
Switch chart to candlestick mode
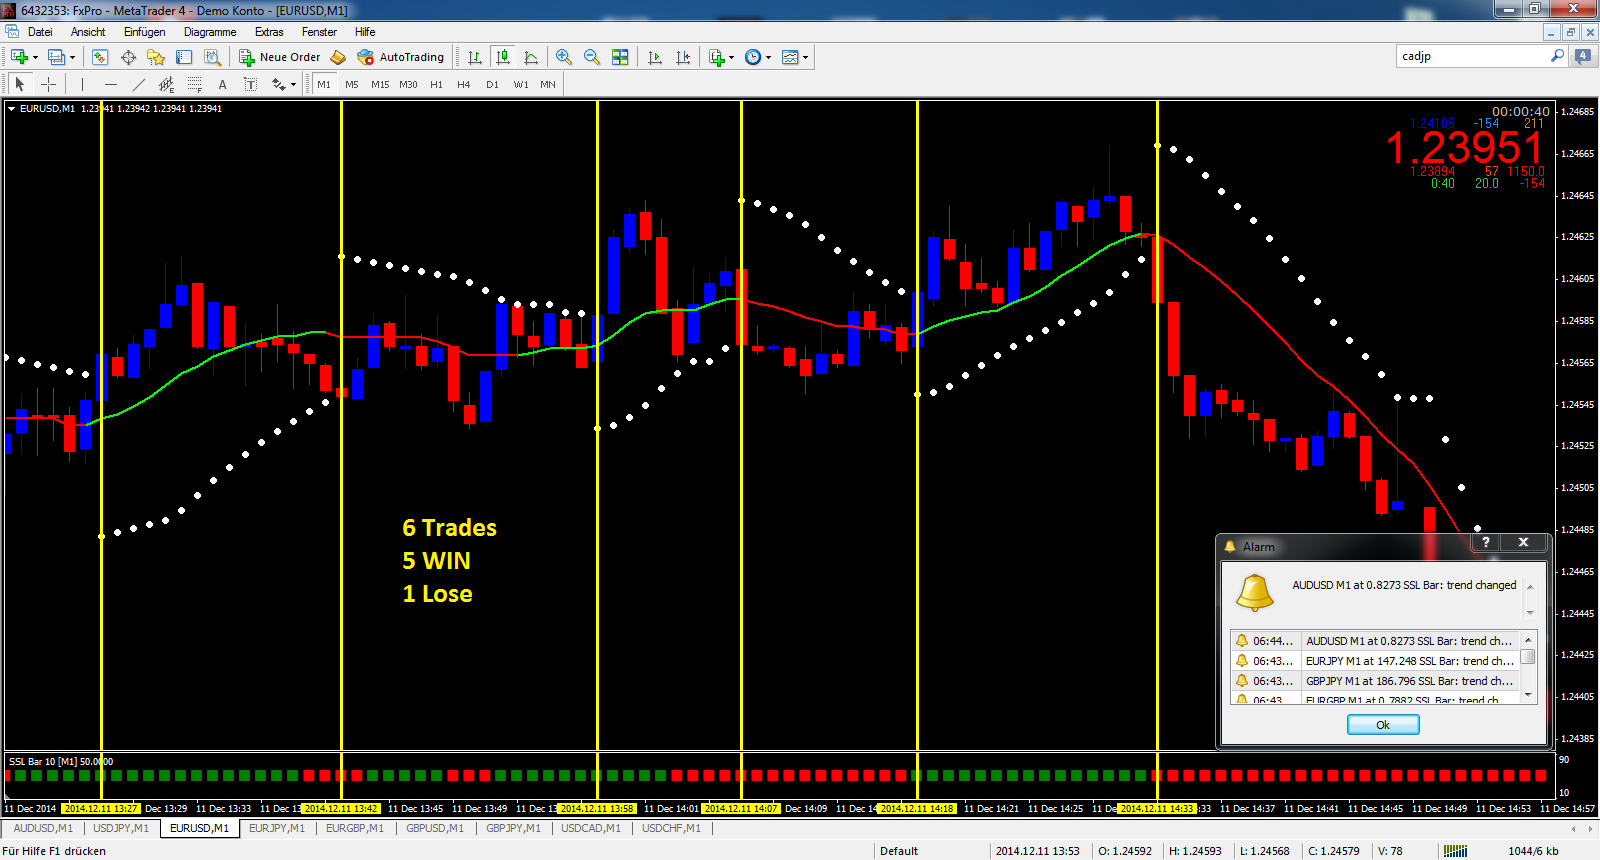pos(503,57)
